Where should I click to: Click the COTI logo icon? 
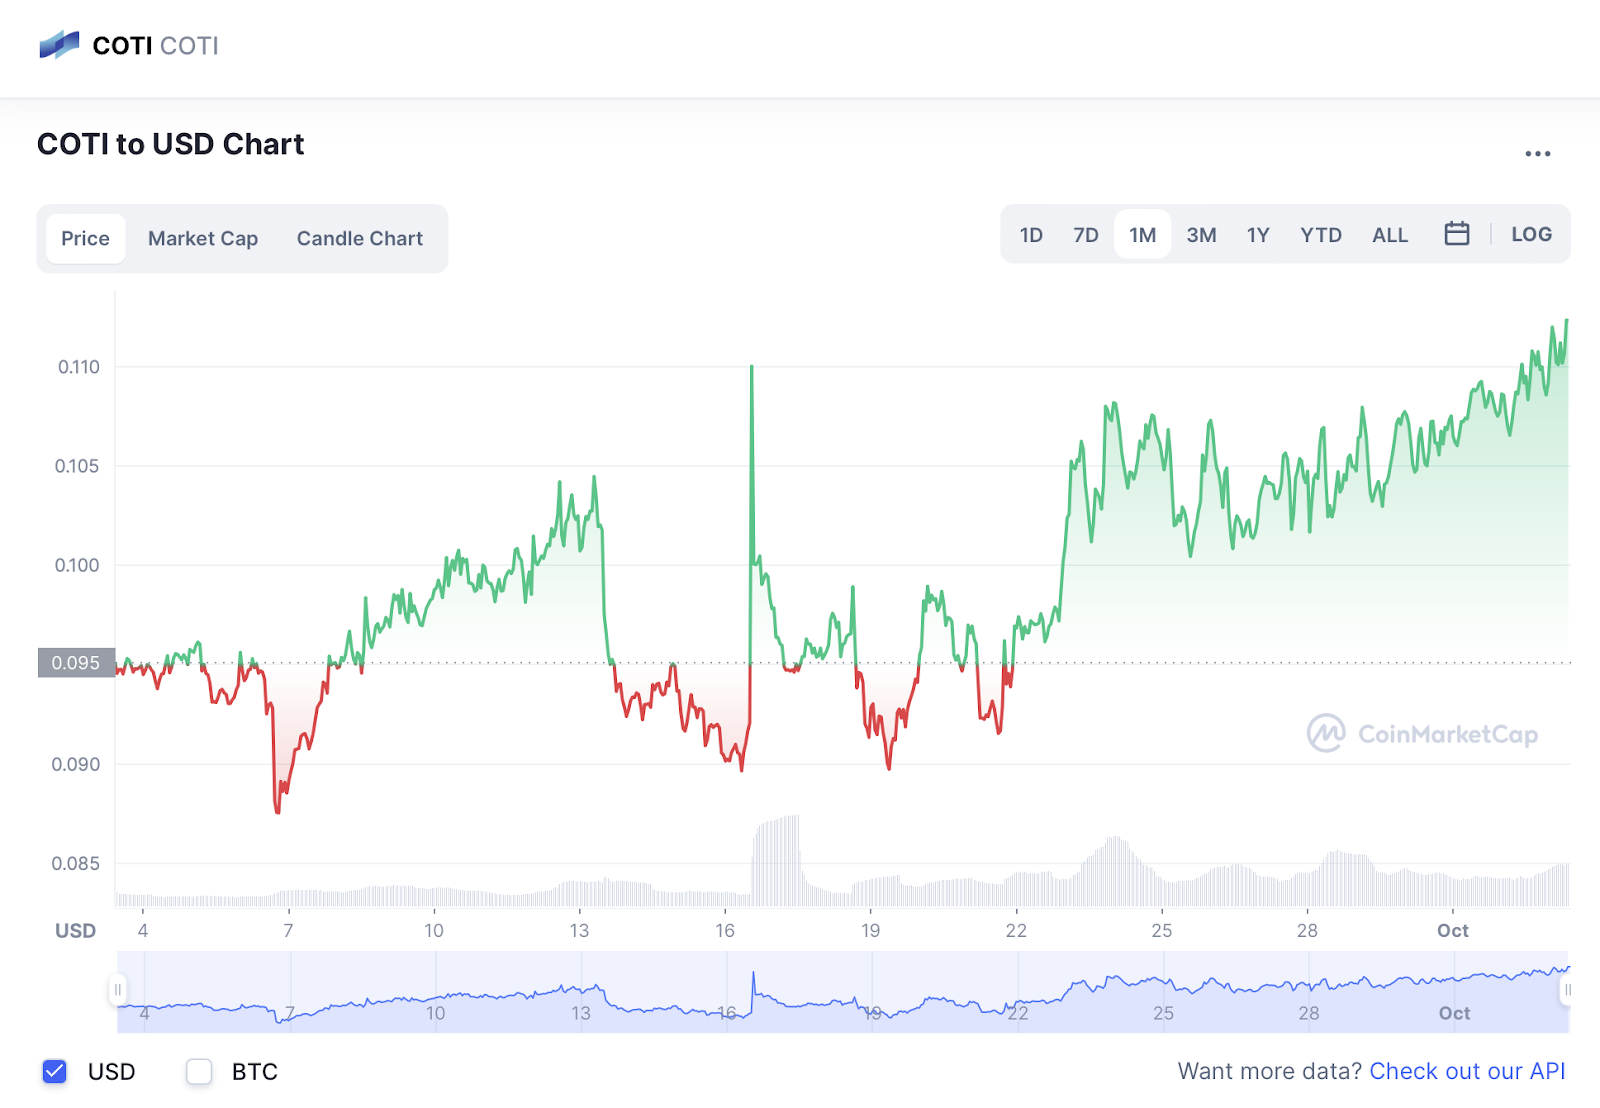point(59,45)
